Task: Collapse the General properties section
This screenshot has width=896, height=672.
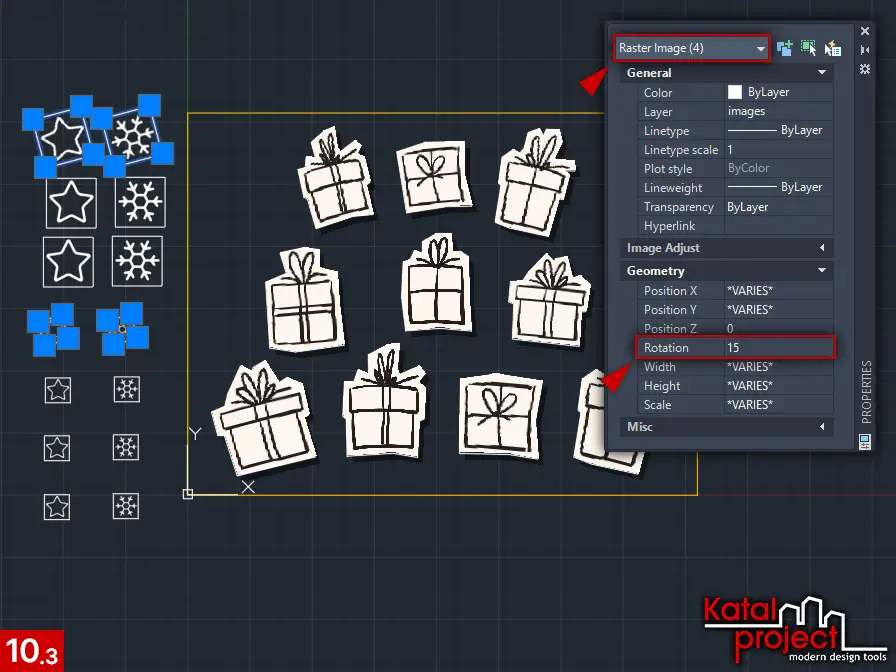Action: point(822,73)
